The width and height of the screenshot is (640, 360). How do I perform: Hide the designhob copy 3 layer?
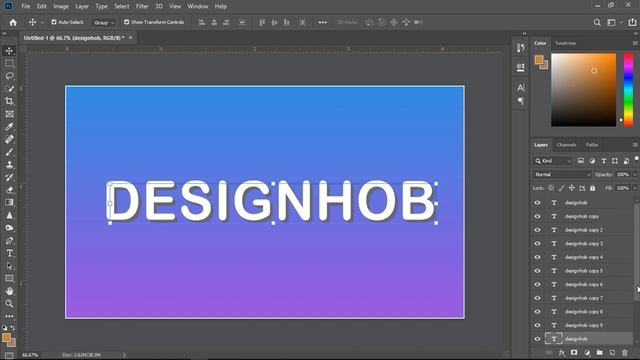pos(538,244)
